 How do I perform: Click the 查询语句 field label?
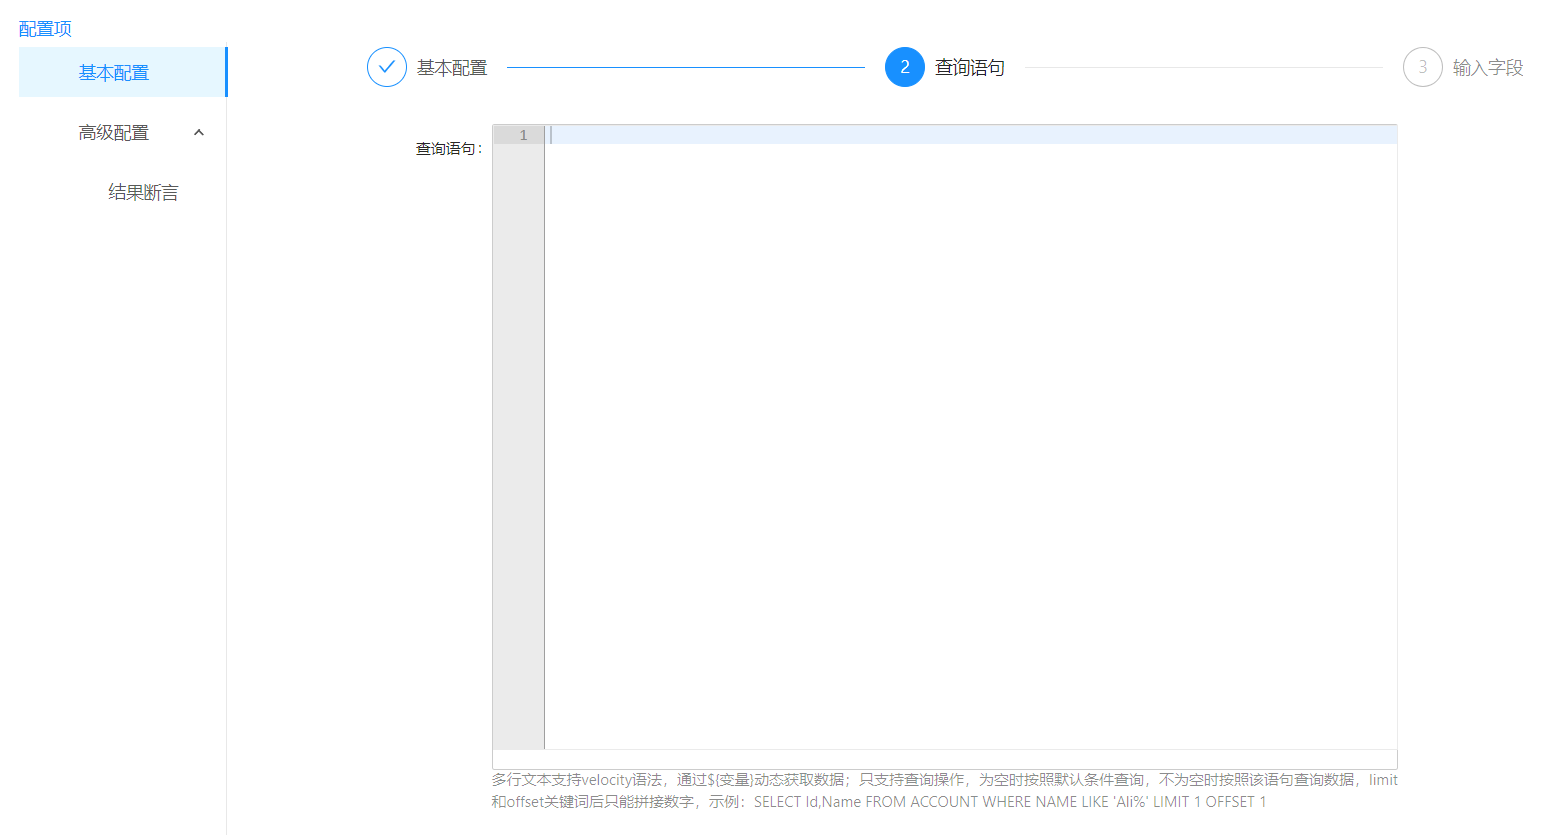[448, 149]
